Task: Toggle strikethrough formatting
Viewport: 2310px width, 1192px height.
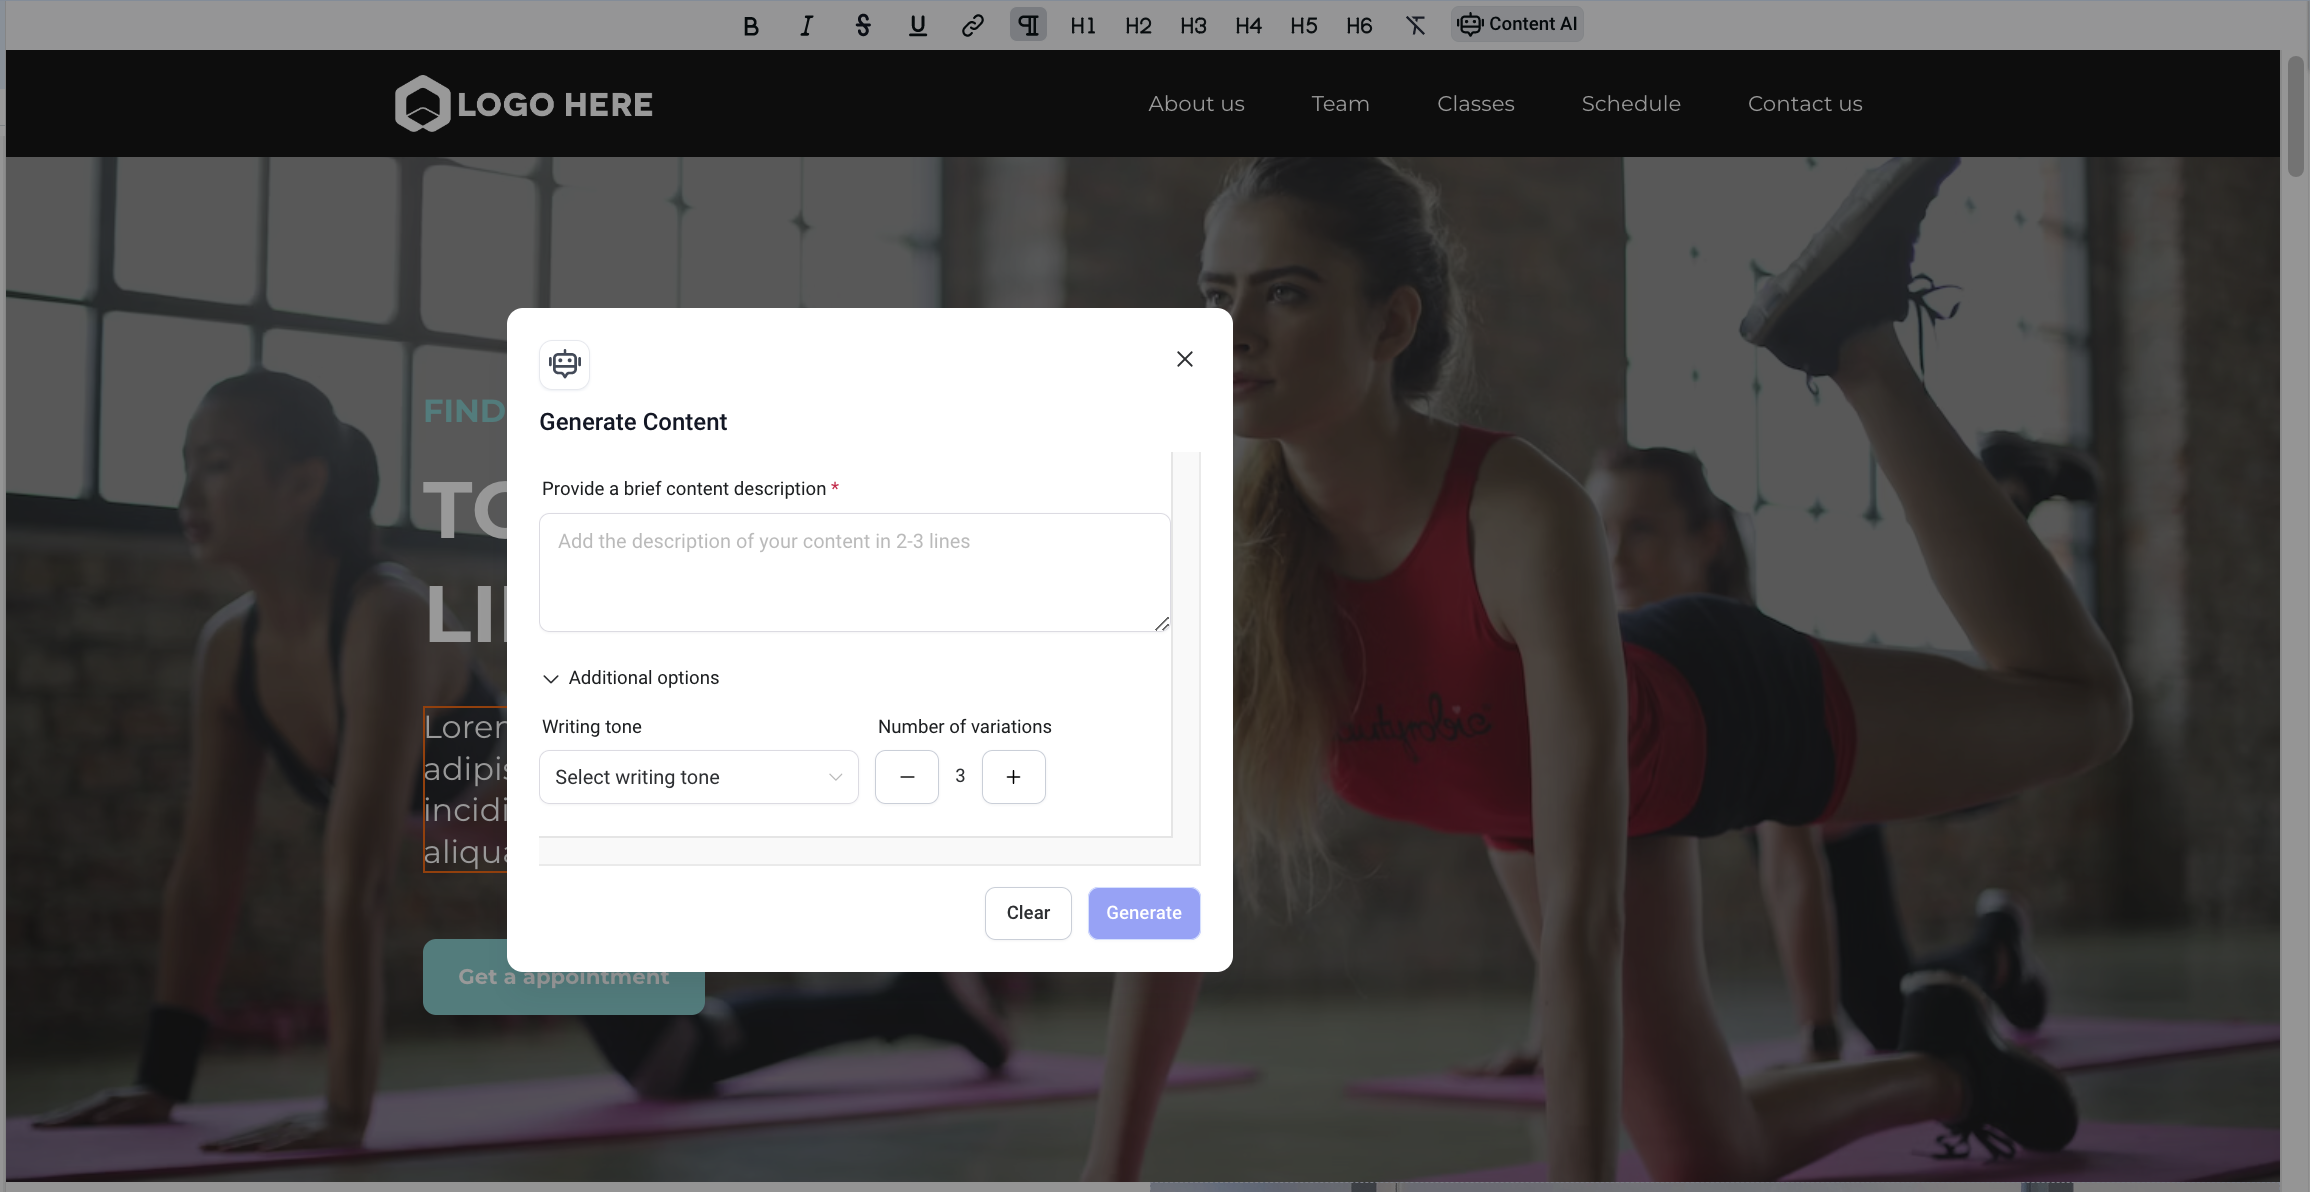Action: pos(861,25)
